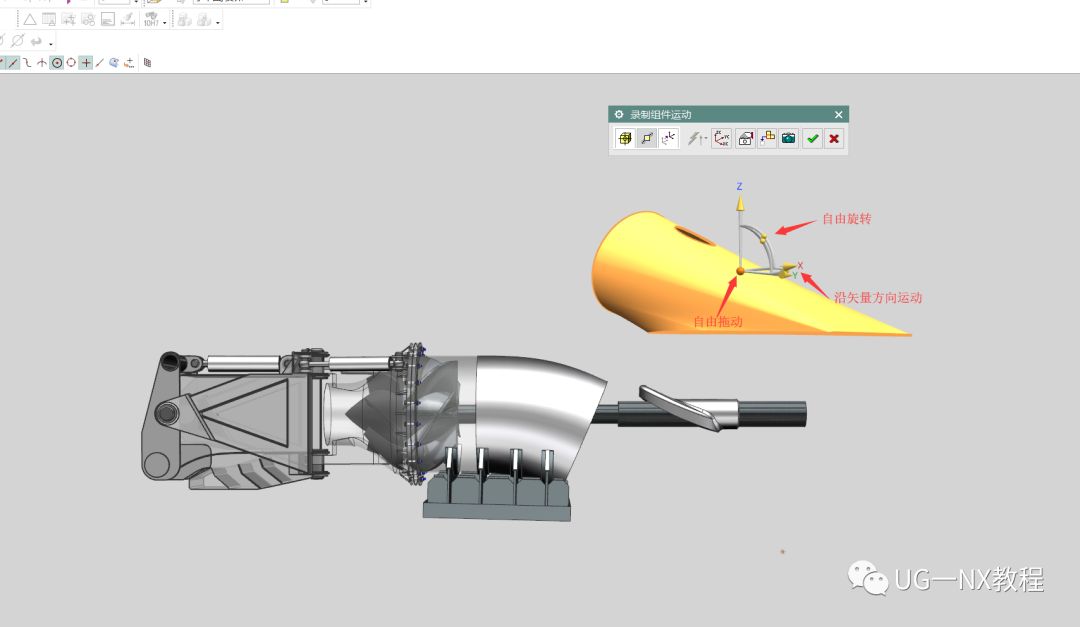The height and width of the screenshot is (627, 1080).
Task: Open the dropdown arrow beside the lightning icon
Action: click(x=705, y=139)
